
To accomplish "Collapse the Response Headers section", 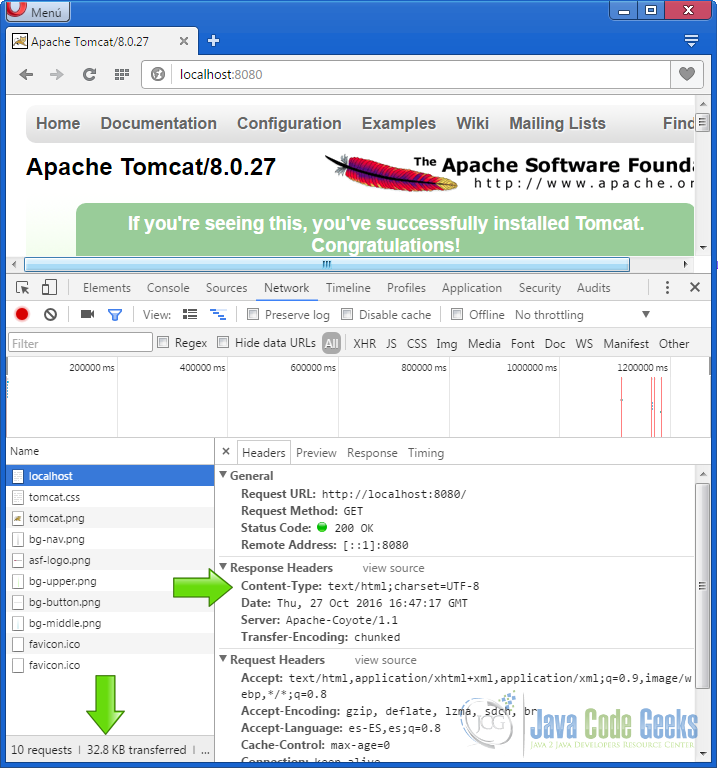I will click(224, 567).
